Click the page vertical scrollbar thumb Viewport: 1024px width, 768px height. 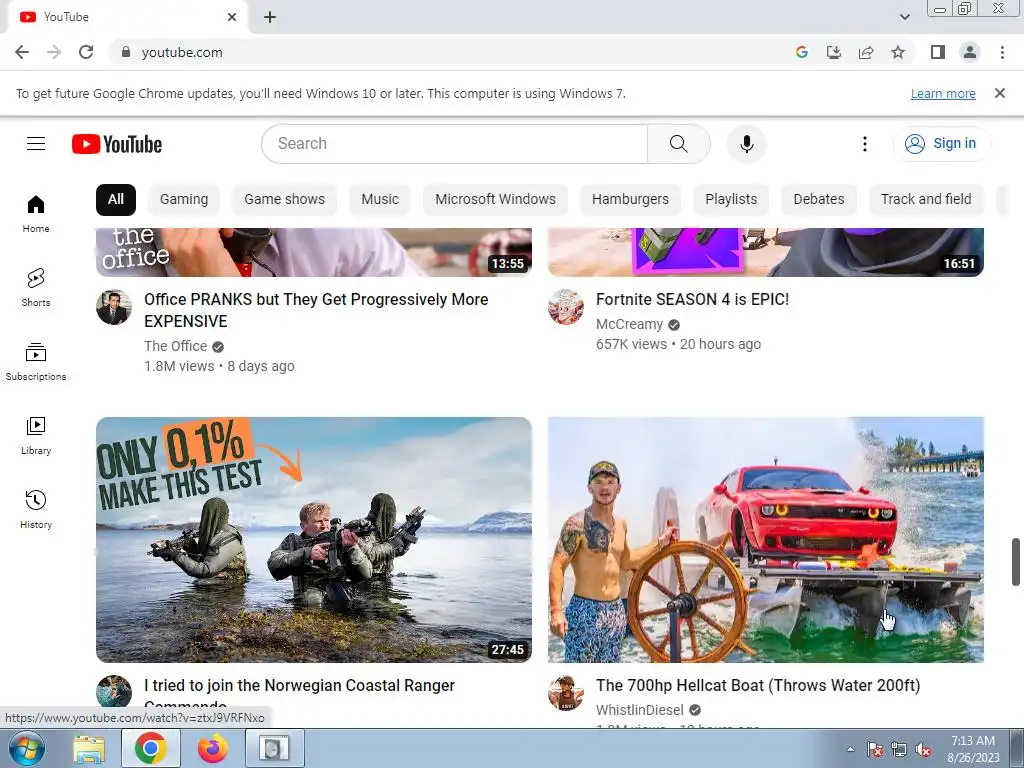pos(1016,562)
